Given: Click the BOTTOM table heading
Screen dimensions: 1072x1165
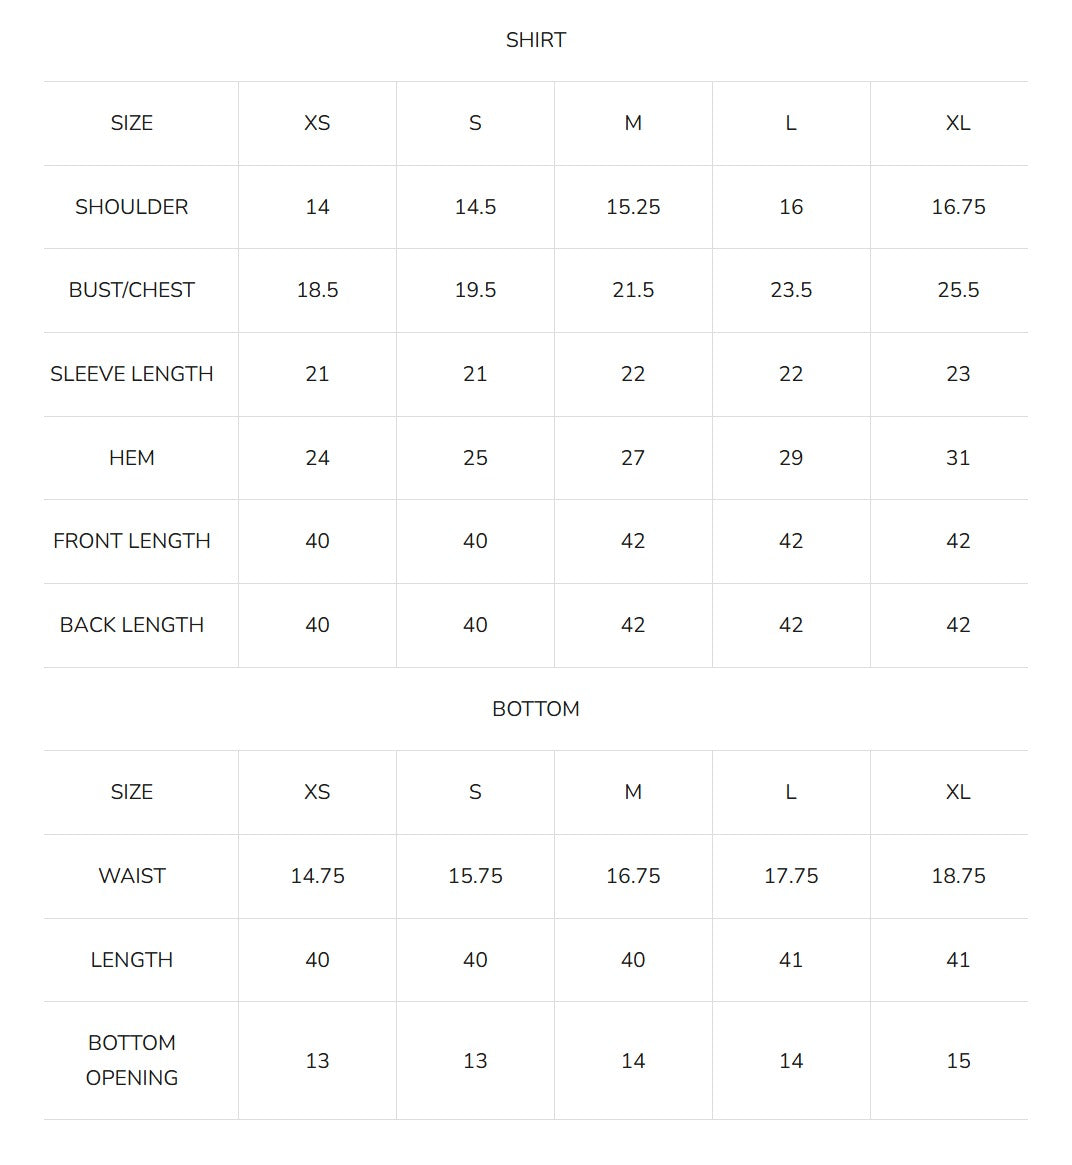Looking at the screenshot, I should 536,709.
